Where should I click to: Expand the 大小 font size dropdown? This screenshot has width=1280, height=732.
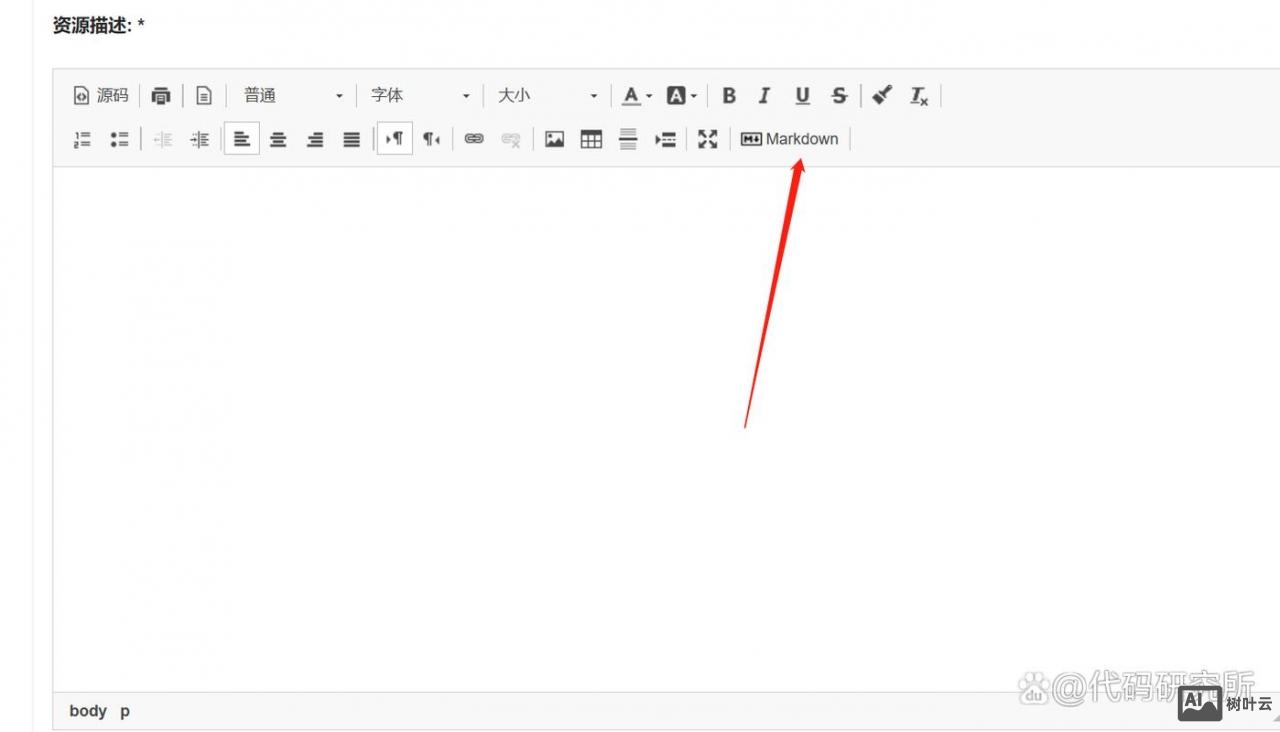[x=547, y=96]
